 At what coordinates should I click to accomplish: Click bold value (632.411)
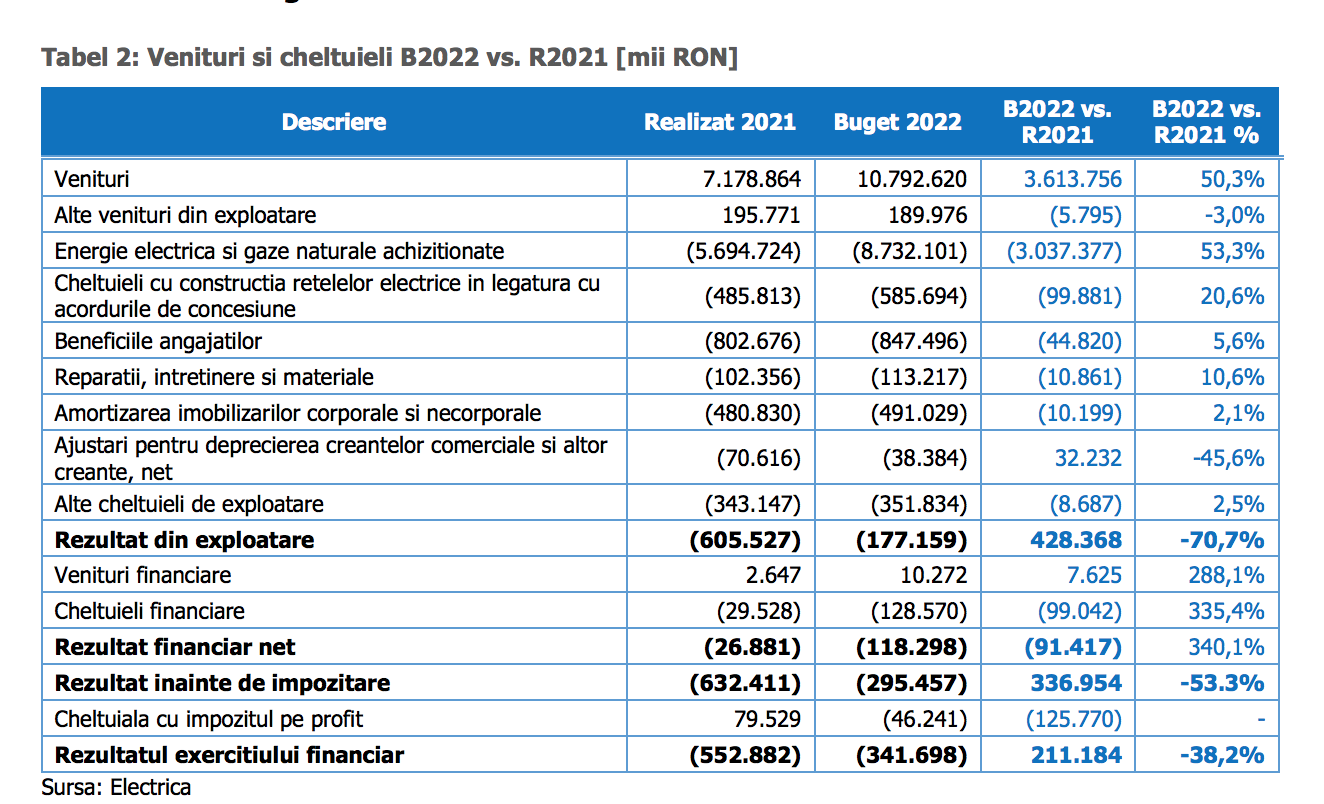click(747, 683)
